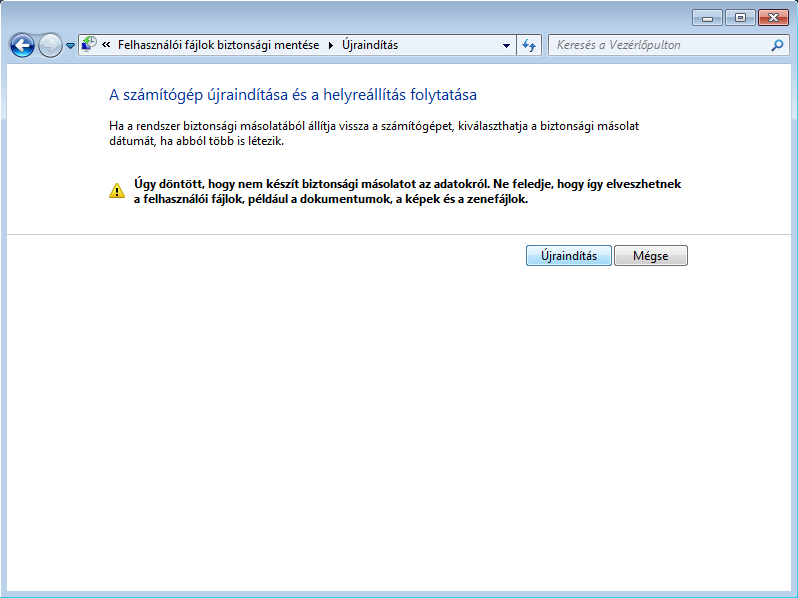798x598 pixels.
Task: Open the recent pages dropdown arrow
Action: [x=70, y=46]
